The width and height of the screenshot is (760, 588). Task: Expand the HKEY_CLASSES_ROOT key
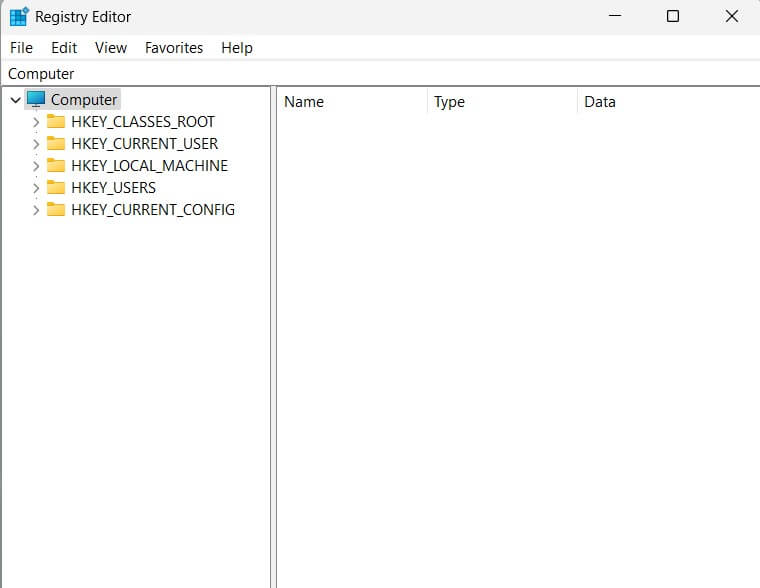pyautogui.click(x=36, y=122)
